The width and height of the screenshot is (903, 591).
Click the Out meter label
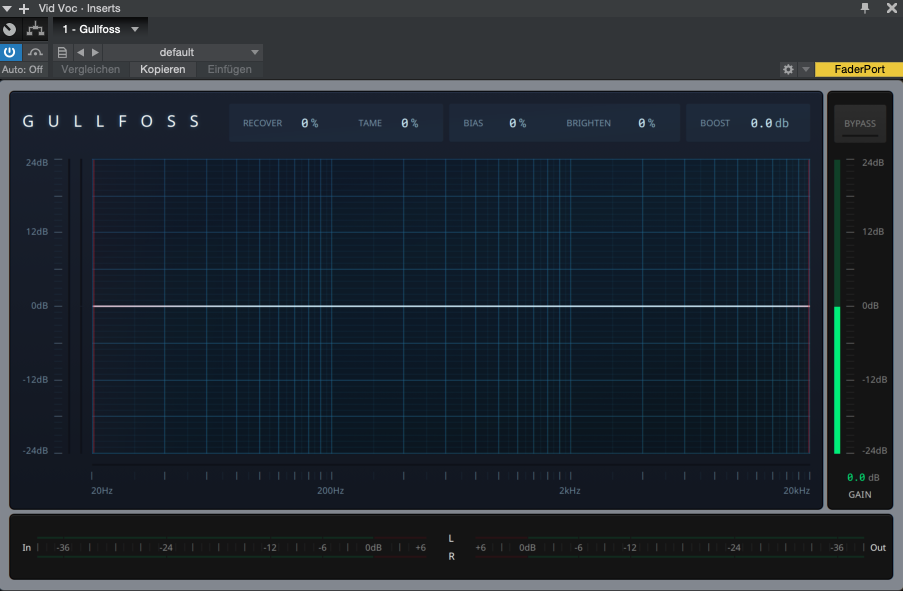point(878,548)
